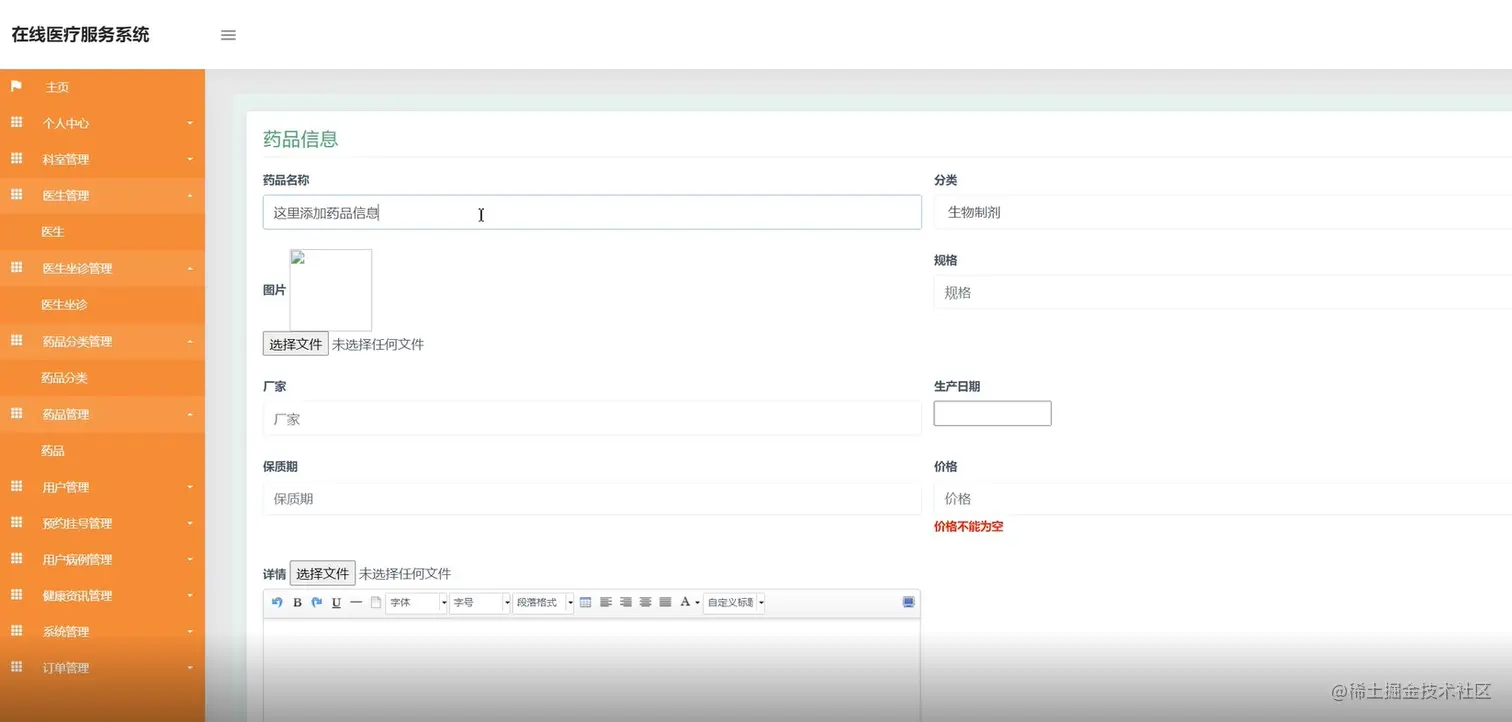Click the 厂家 input field
Screen dimensions: 1512x722
pyautogui.click(x=592, y=419)
